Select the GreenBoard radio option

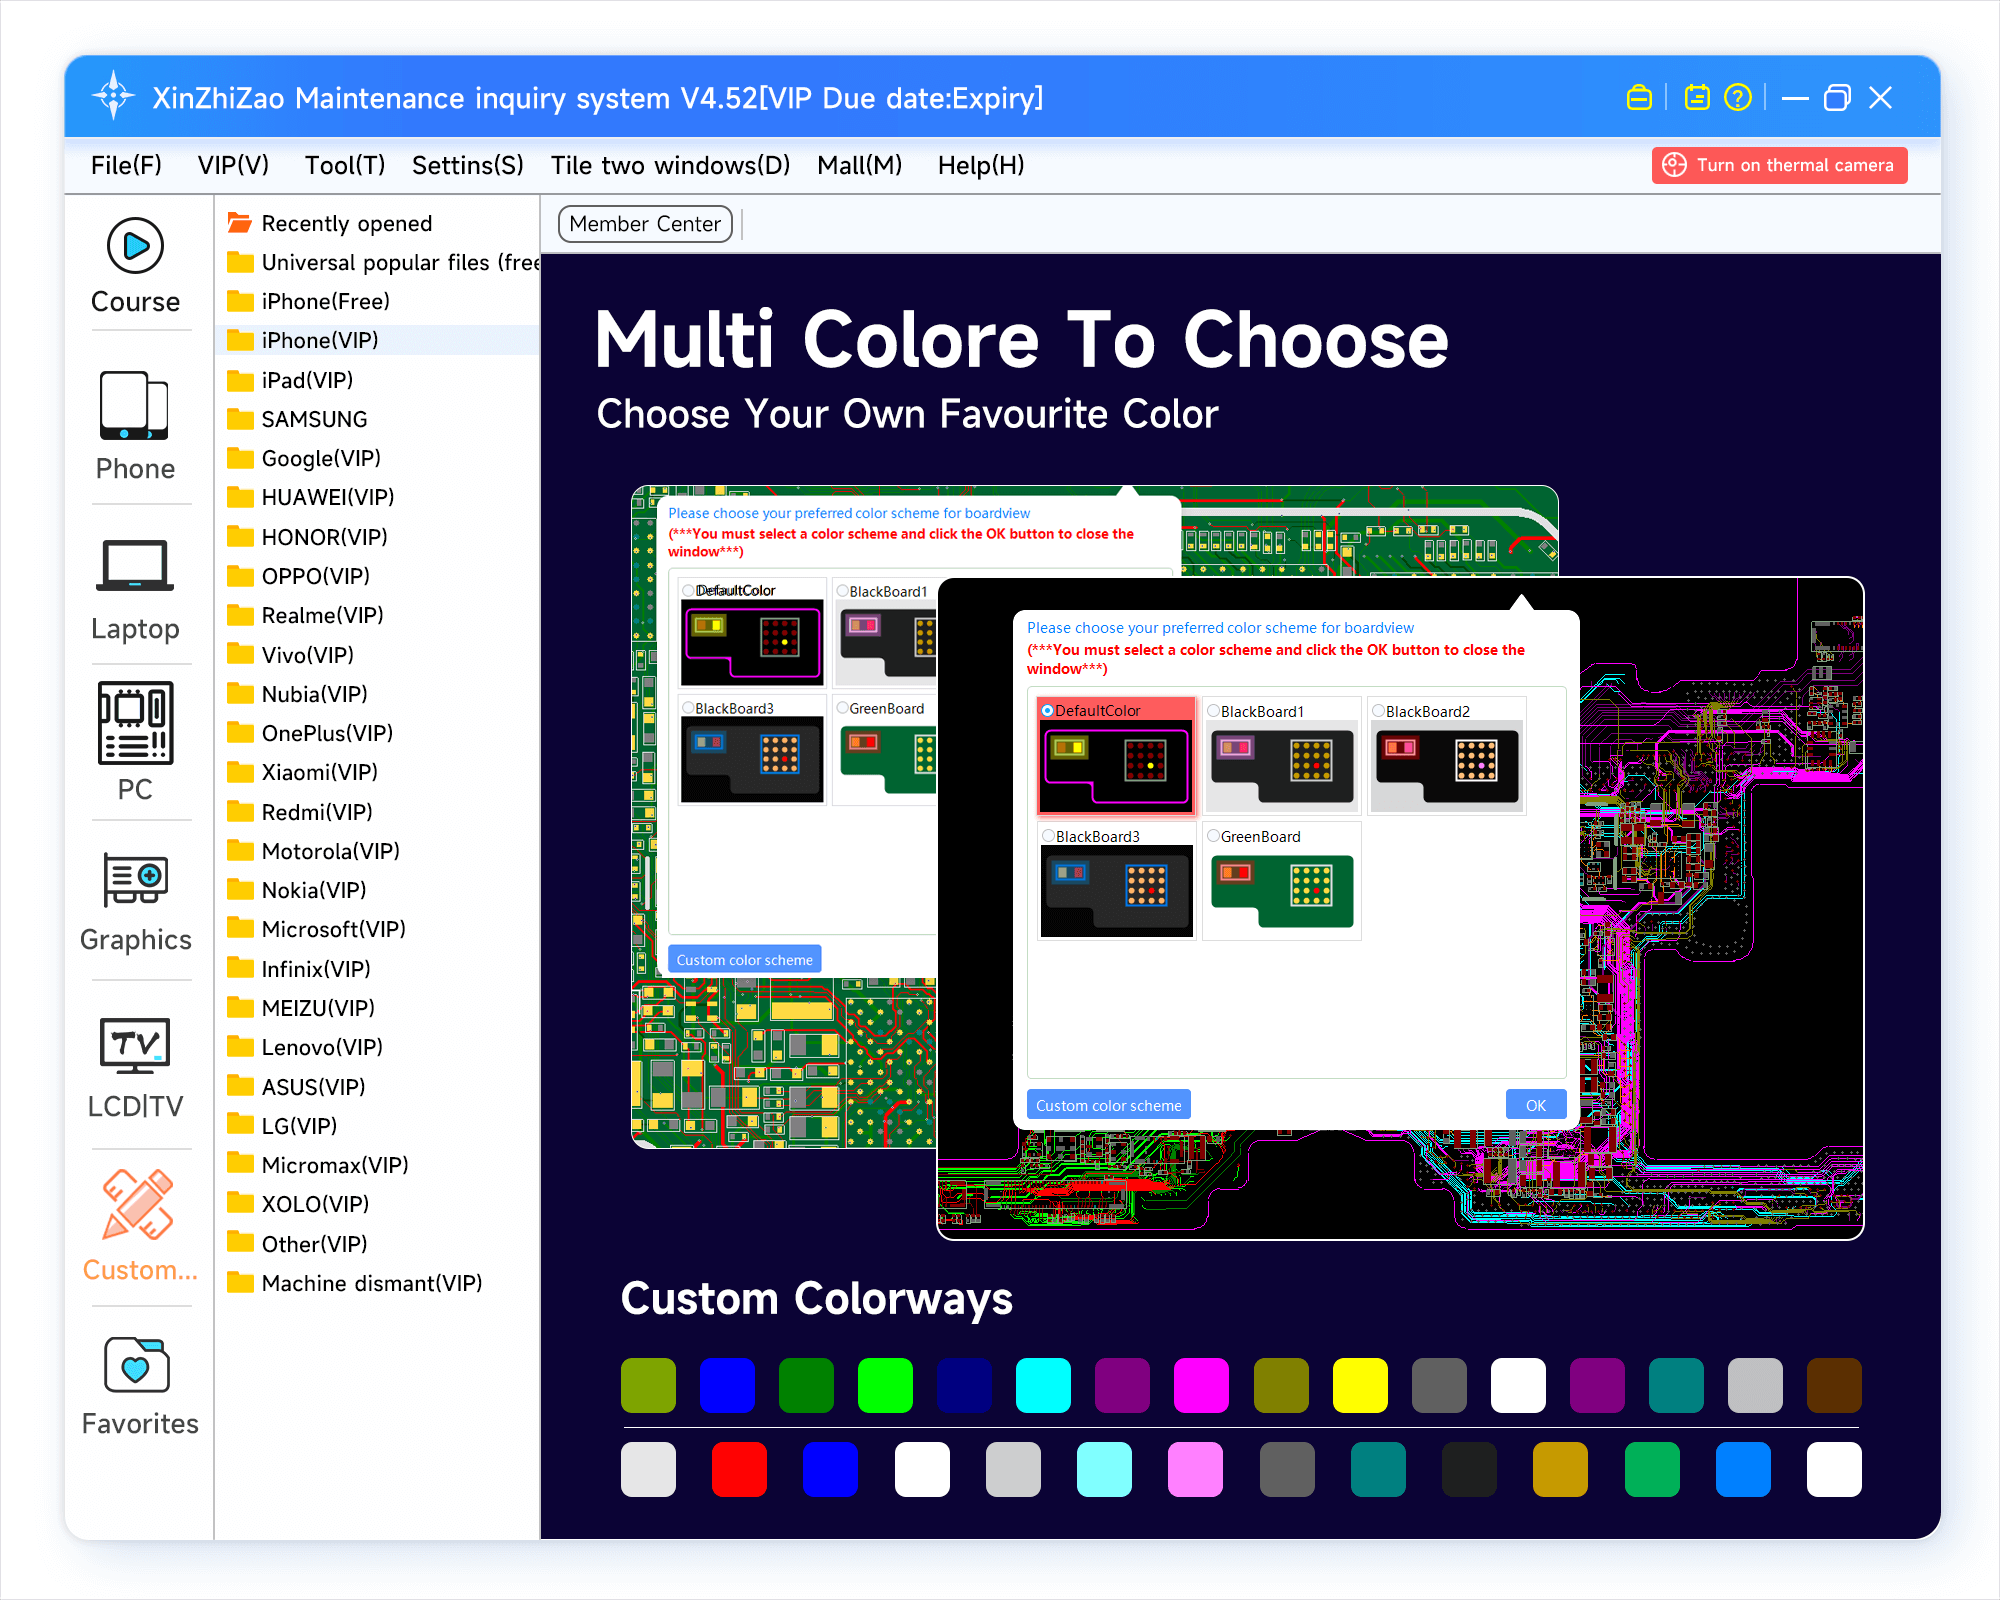click(x=1213, y=836)
